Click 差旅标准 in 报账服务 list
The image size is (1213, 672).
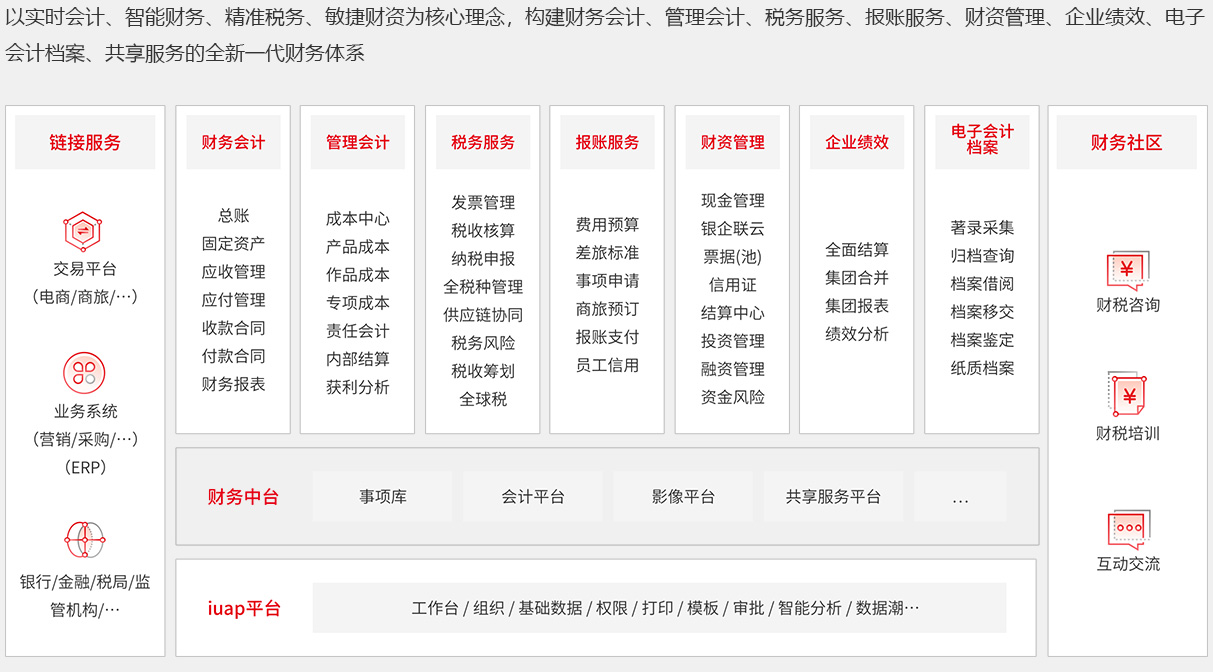tap(607, 253)
